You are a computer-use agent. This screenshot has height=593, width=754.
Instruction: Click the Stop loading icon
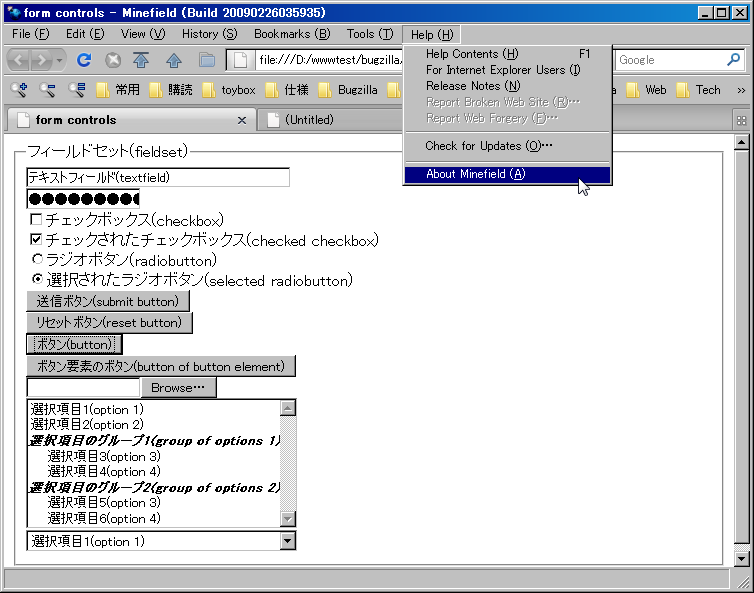[x=113, y=60]
